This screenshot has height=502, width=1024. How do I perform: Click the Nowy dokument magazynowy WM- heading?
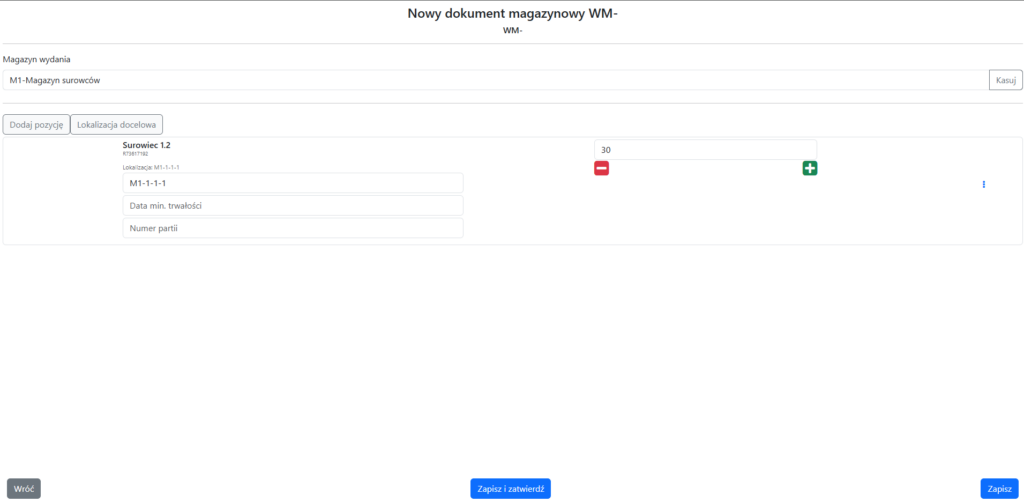[x=511, y=13]
